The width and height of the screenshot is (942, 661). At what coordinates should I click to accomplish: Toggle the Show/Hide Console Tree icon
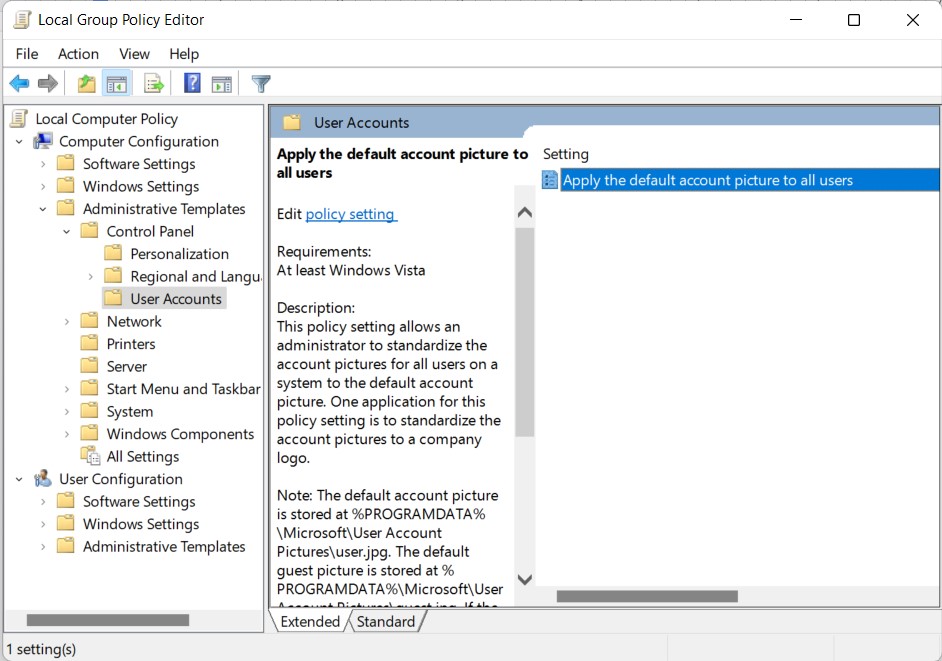coord(117,84)
